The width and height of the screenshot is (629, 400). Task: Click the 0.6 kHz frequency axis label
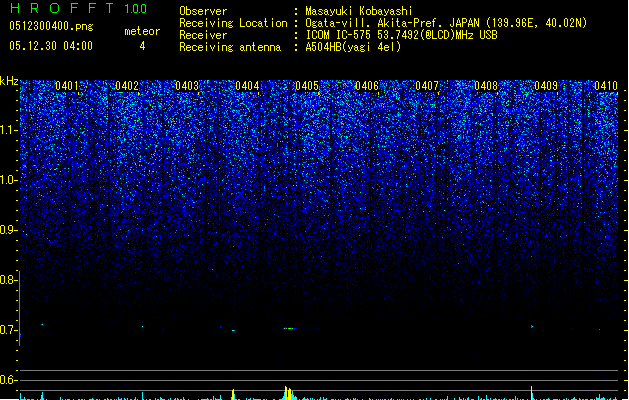click(x=9, y=380)
